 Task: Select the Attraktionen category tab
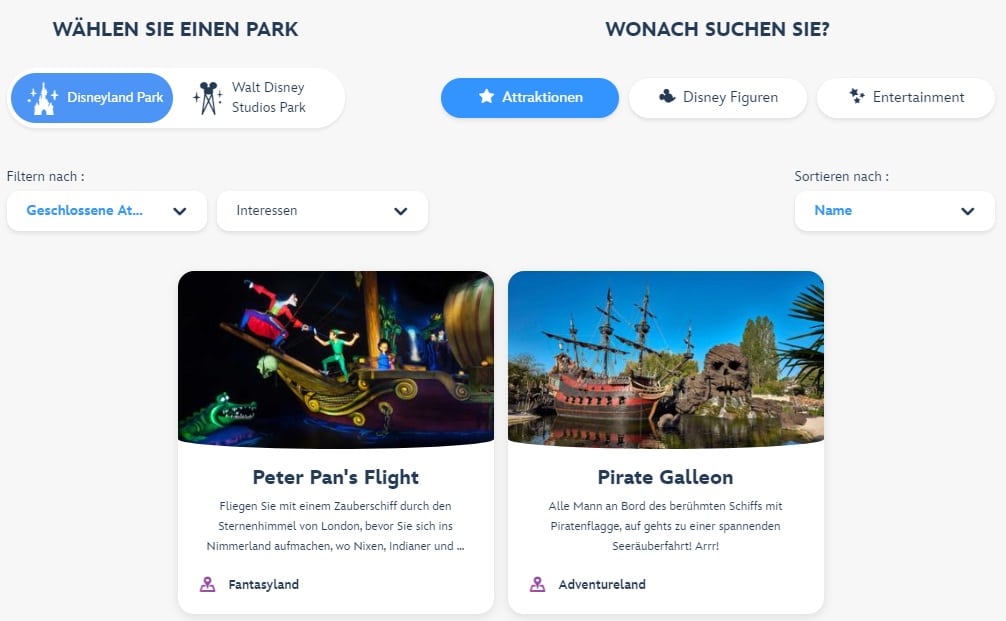530,98
